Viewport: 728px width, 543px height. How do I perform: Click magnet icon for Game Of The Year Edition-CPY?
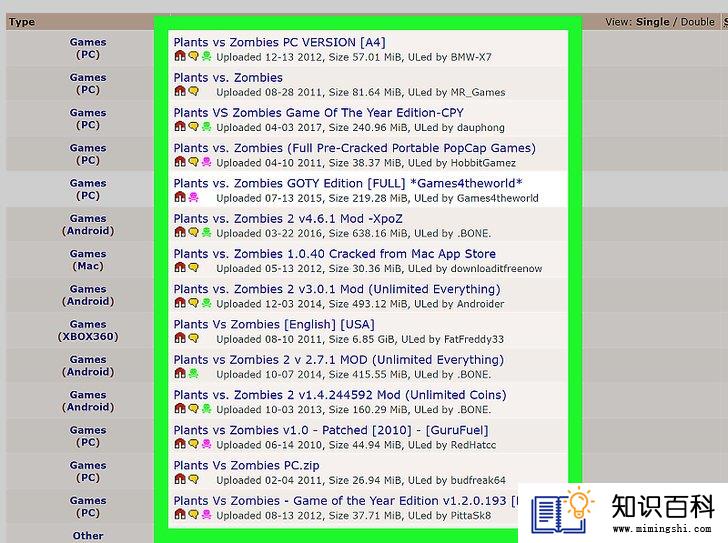180,127
